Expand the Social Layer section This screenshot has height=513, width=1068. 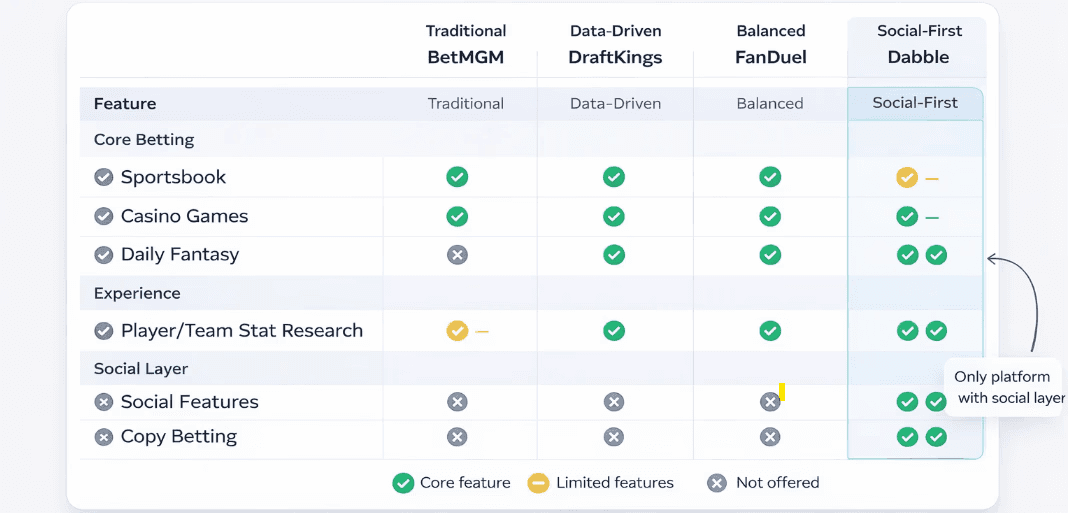coord(141,368)
